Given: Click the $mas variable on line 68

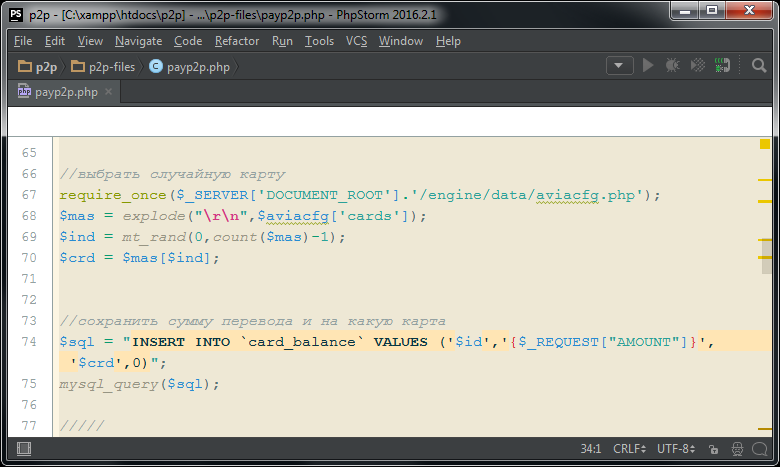Looking at the screenshot, I should coord(77,216).
